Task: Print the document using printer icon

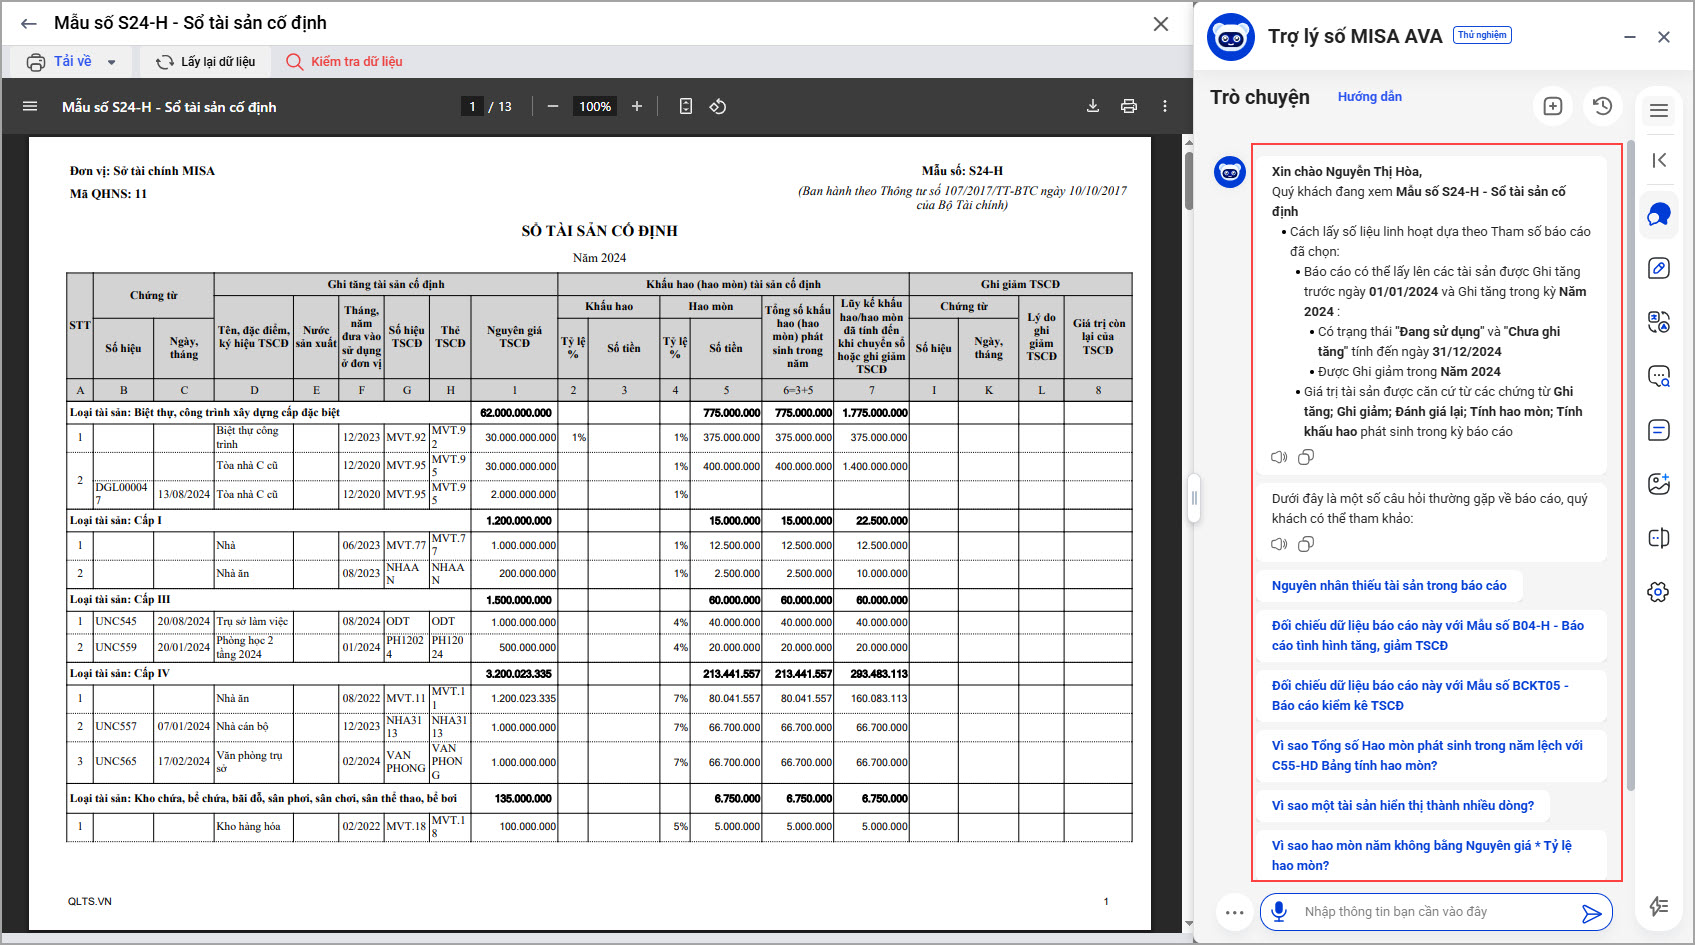Action: pos(1129,106)
